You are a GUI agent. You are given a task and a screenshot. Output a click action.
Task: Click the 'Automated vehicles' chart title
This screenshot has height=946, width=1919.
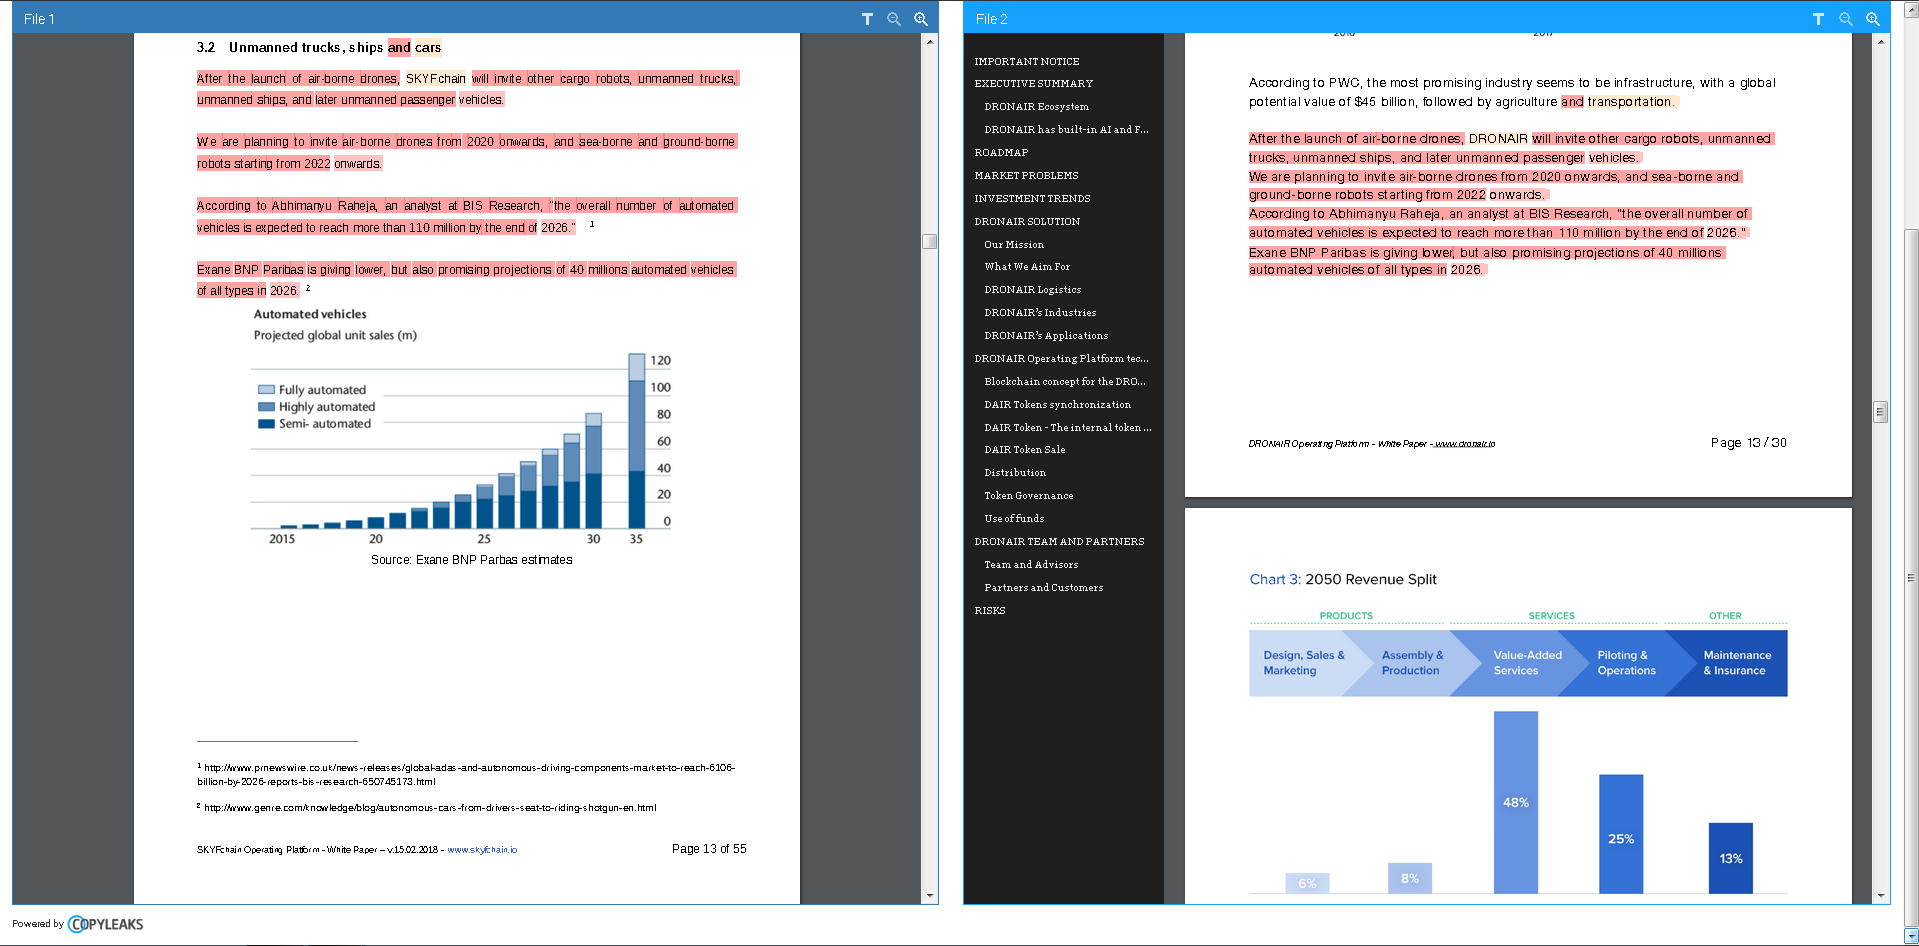tap(310, 314)
